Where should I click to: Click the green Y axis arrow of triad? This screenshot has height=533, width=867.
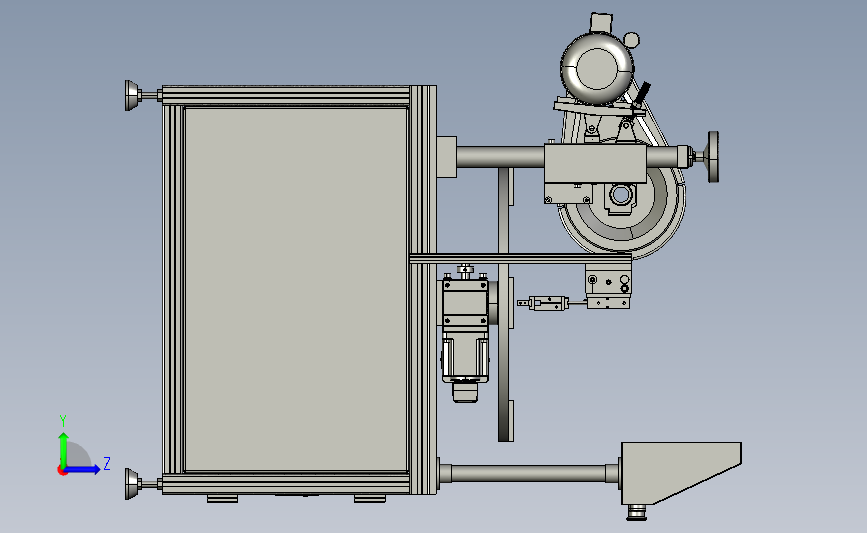tap(63, 449)
